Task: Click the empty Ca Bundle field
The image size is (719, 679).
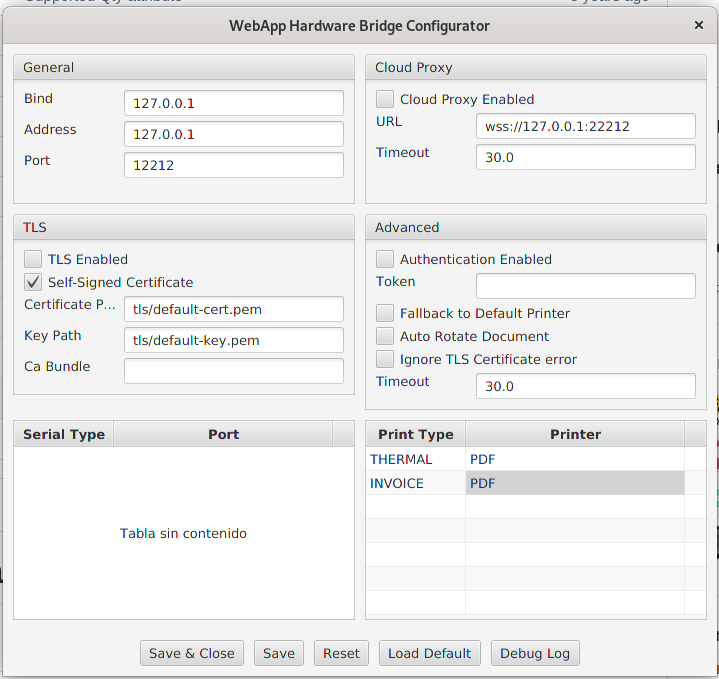Action: coord(234,371)
